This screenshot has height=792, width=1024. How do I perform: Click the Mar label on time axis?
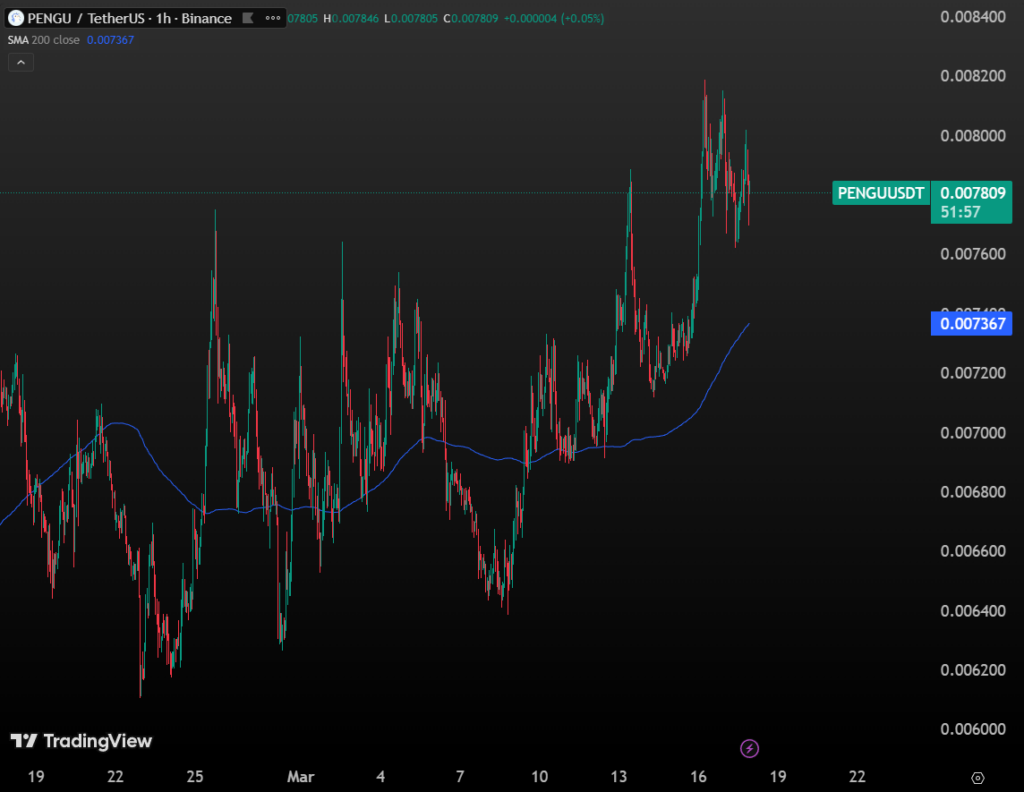click(x=301, y=776)
